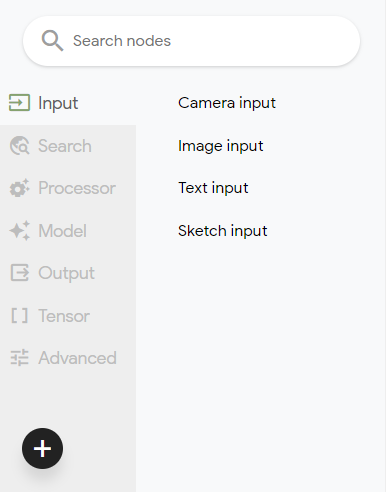
Task: Click the globe Search category icon
Action: coord(20,146)
